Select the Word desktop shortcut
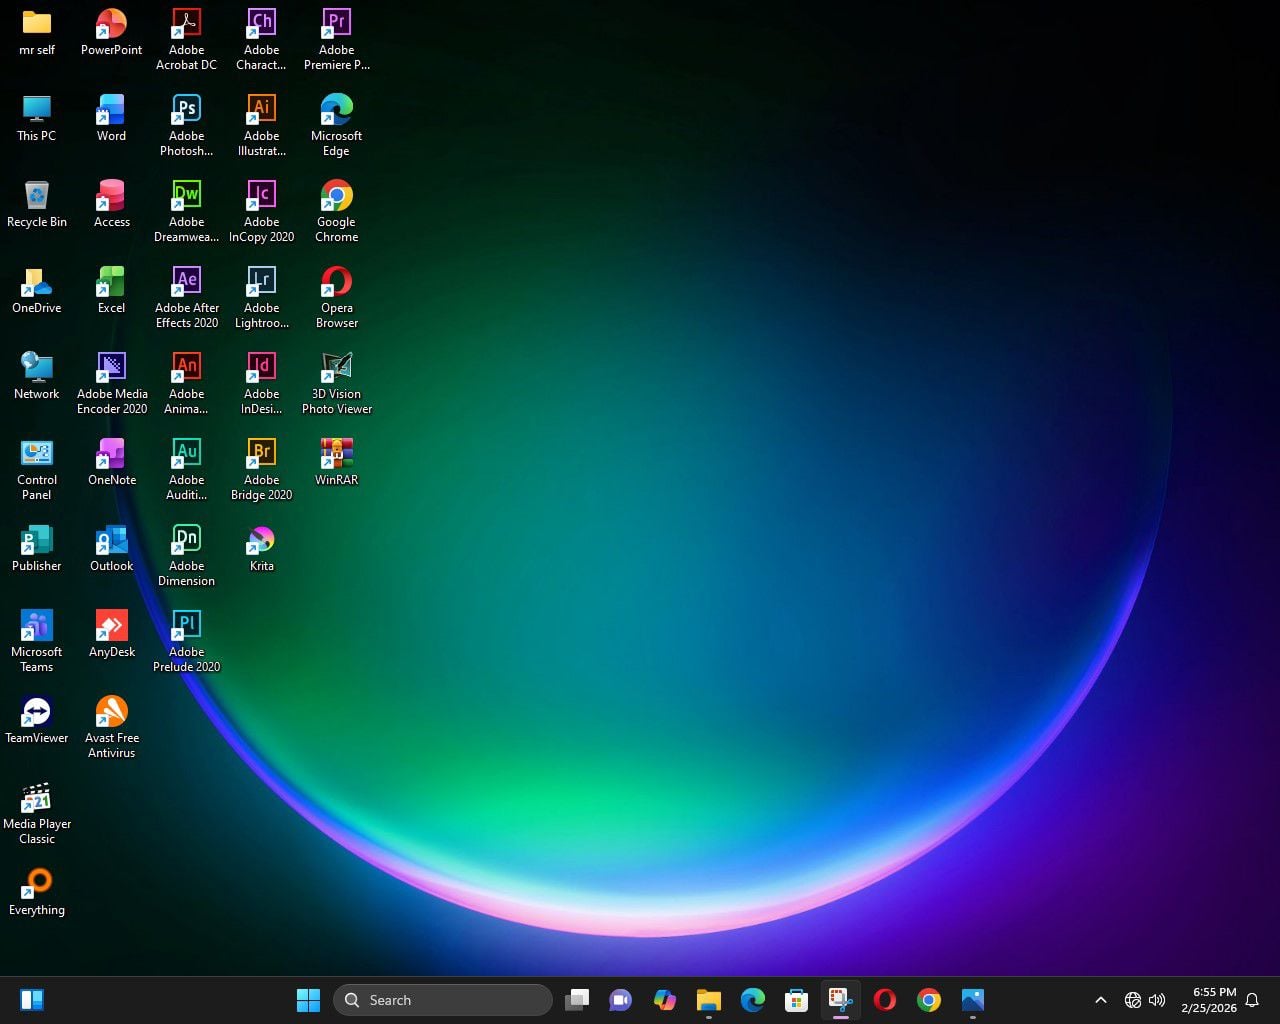This screenshot has height=1024, width=1280. 111,118
